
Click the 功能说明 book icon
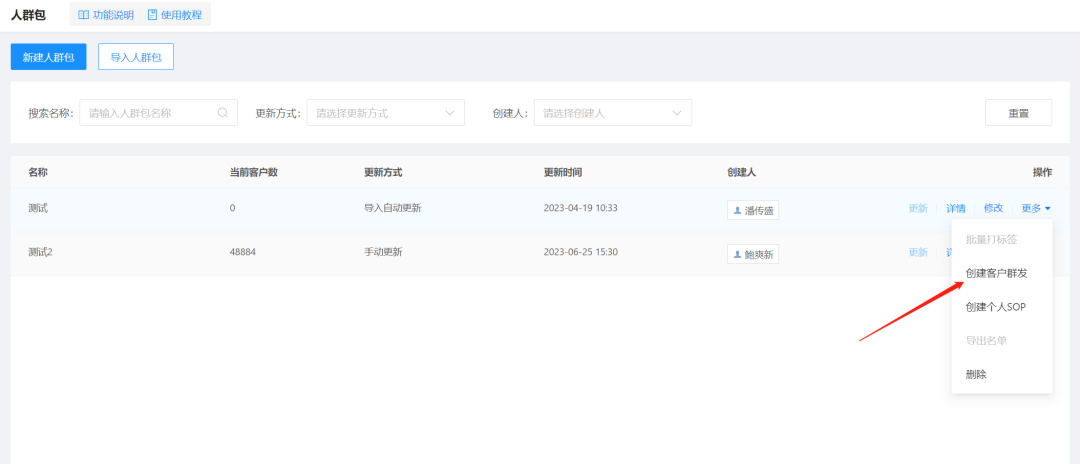pyautogui.click(x=83, y=14)
